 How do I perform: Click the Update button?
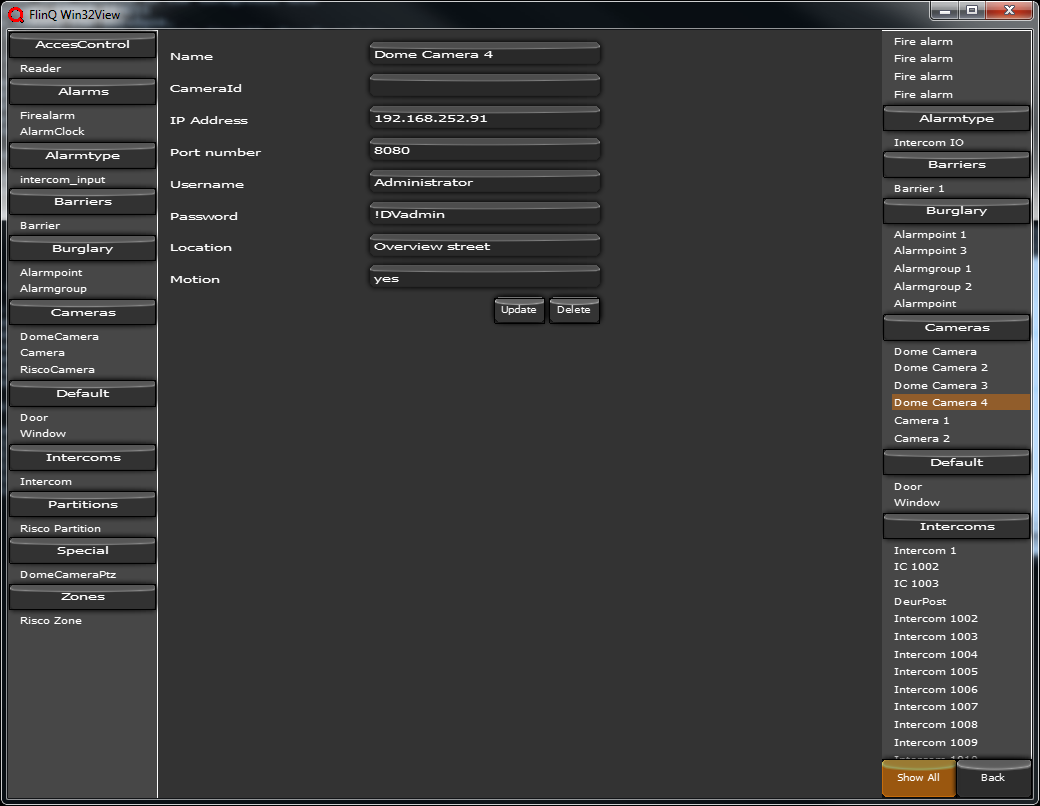click(519, 310)
